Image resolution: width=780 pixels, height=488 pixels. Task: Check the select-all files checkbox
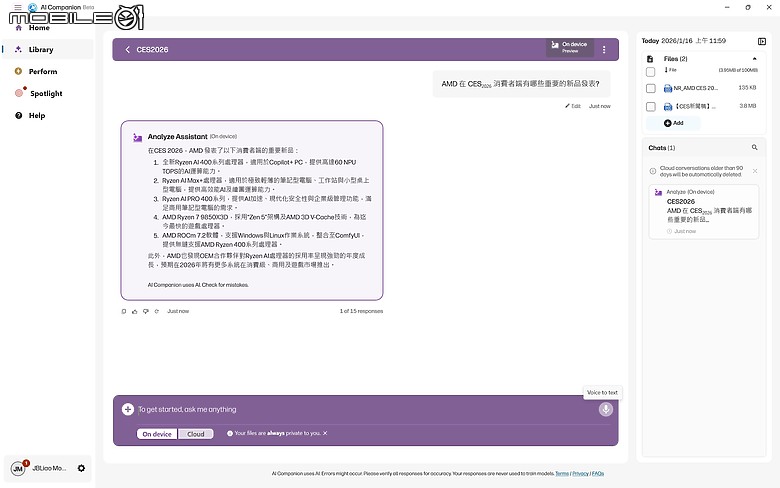tap(650, 72)
